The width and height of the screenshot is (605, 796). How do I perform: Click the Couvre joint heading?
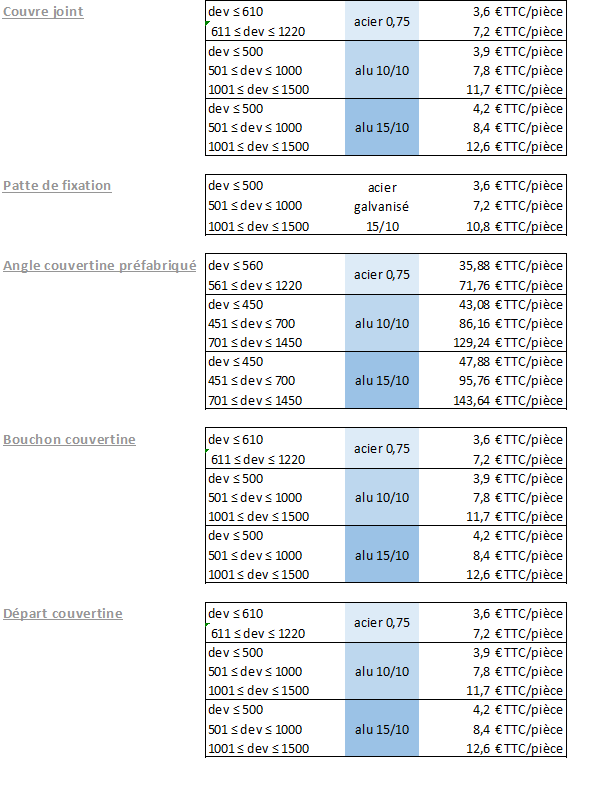(44, 12)
